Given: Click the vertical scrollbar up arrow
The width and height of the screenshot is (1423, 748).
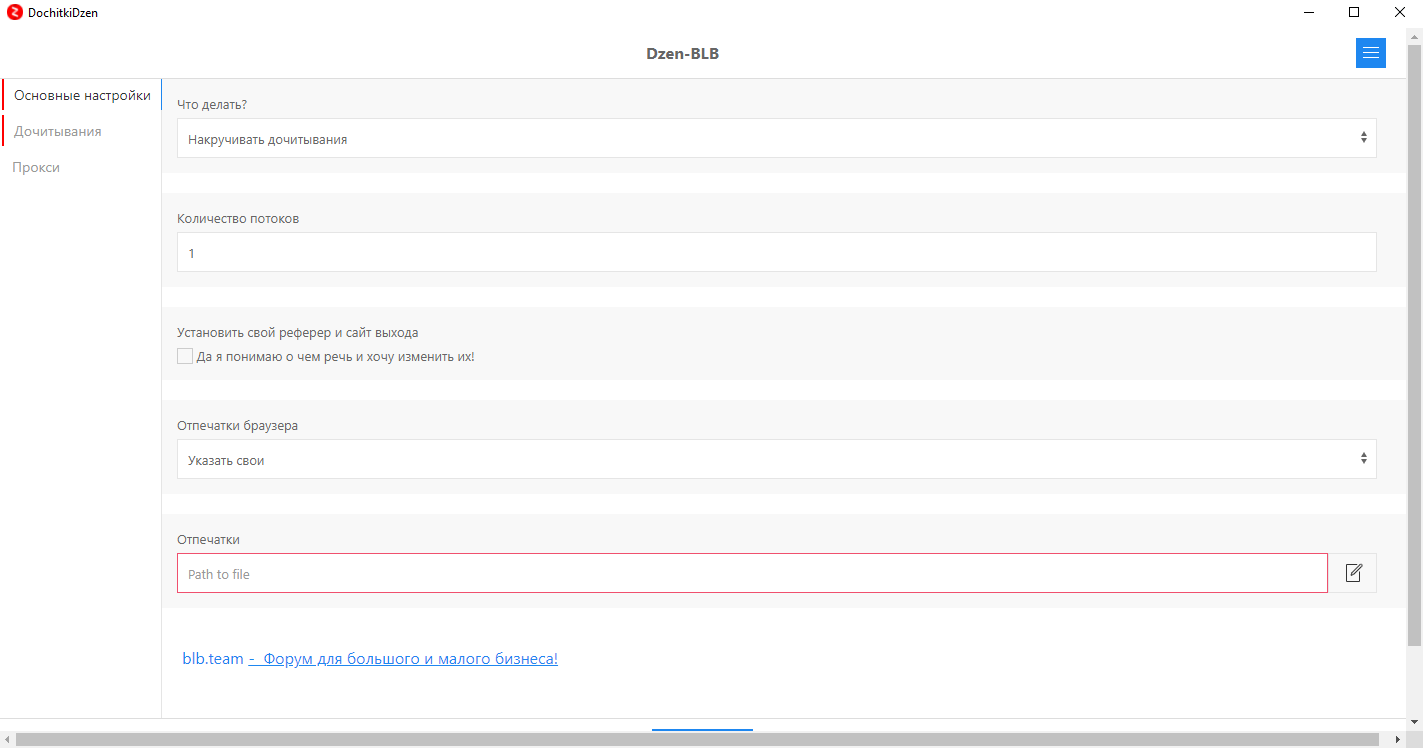Looking at the screenshot, I should tap(1414, 37).
